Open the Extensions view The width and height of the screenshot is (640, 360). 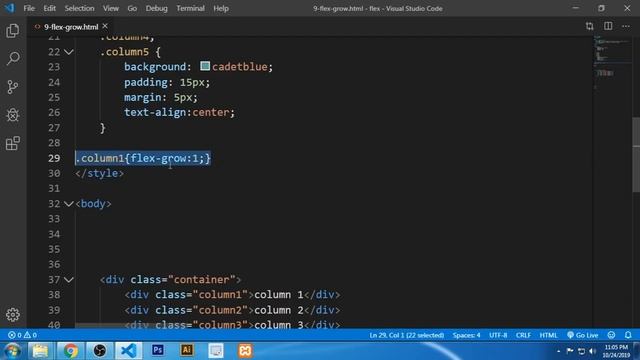tap(13, 143)
